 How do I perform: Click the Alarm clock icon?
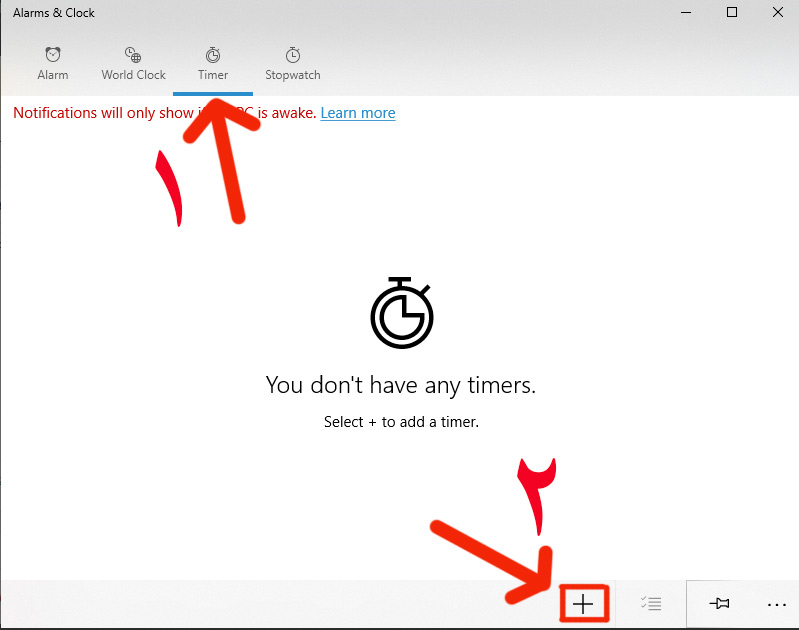(x=53, y=55)
